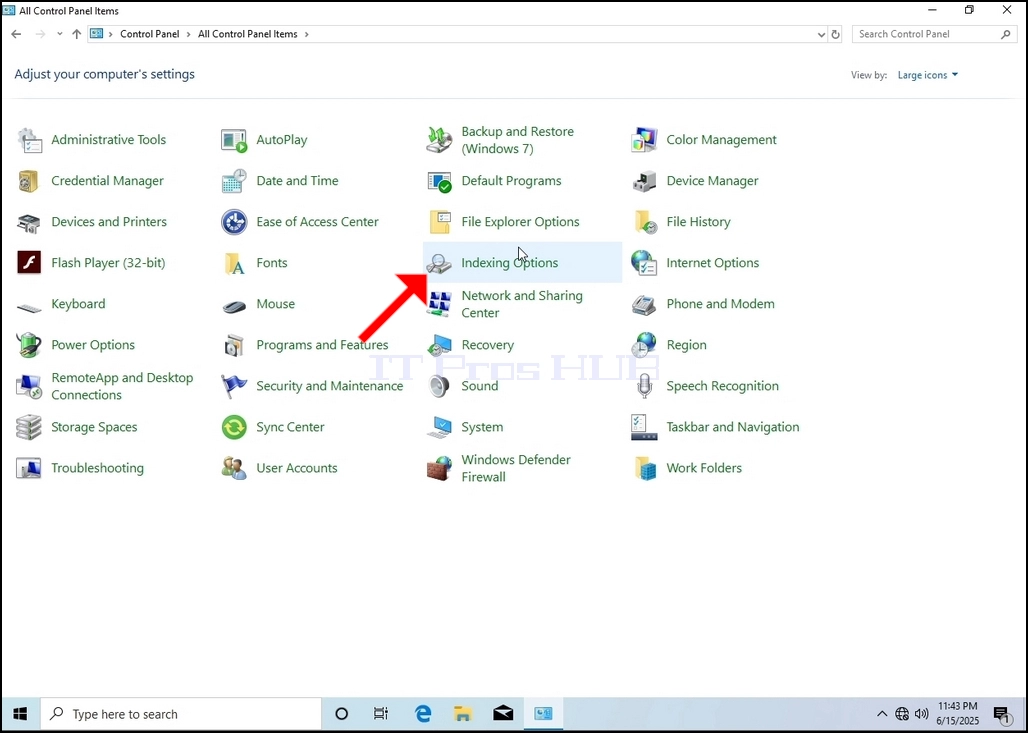Open Cortana circle on the taskbar
Screen dimensions: 1028x733
point(342,714)
